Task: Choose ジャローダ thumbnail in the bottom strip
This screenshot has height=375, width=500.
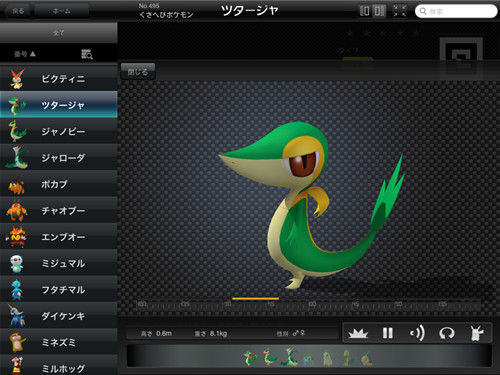Action: point(290,356)
